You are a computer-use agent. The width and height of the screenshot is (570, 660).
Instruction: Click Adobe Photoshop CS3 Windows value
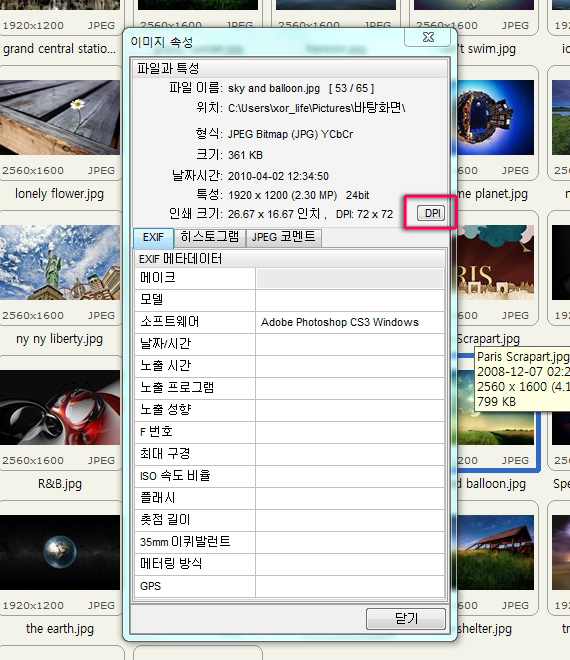(x=340, y=322)
